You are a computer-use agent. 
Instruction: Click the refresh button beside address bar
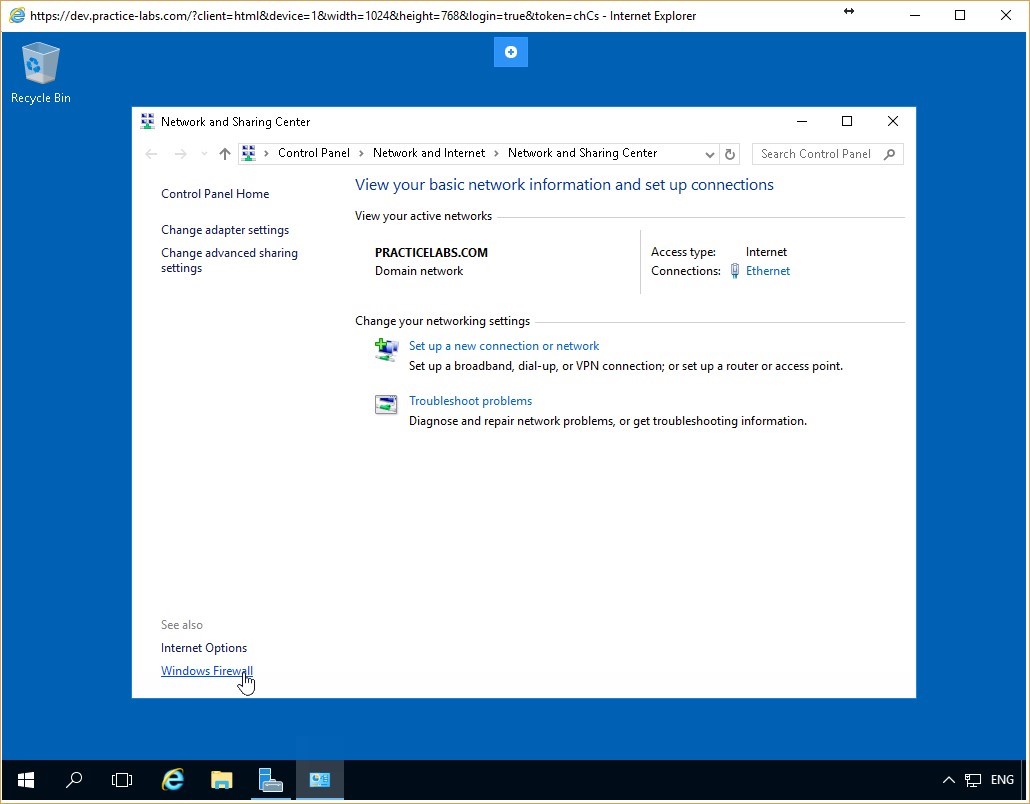(730, 154)
